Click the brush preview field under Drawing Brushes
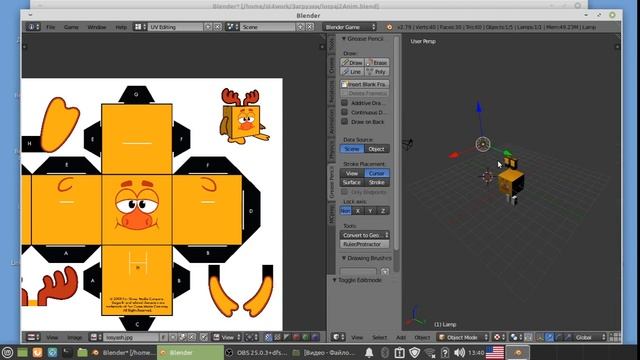Viewport: 640px width, 360px height. pyautogui.click(x=358, y=271)
